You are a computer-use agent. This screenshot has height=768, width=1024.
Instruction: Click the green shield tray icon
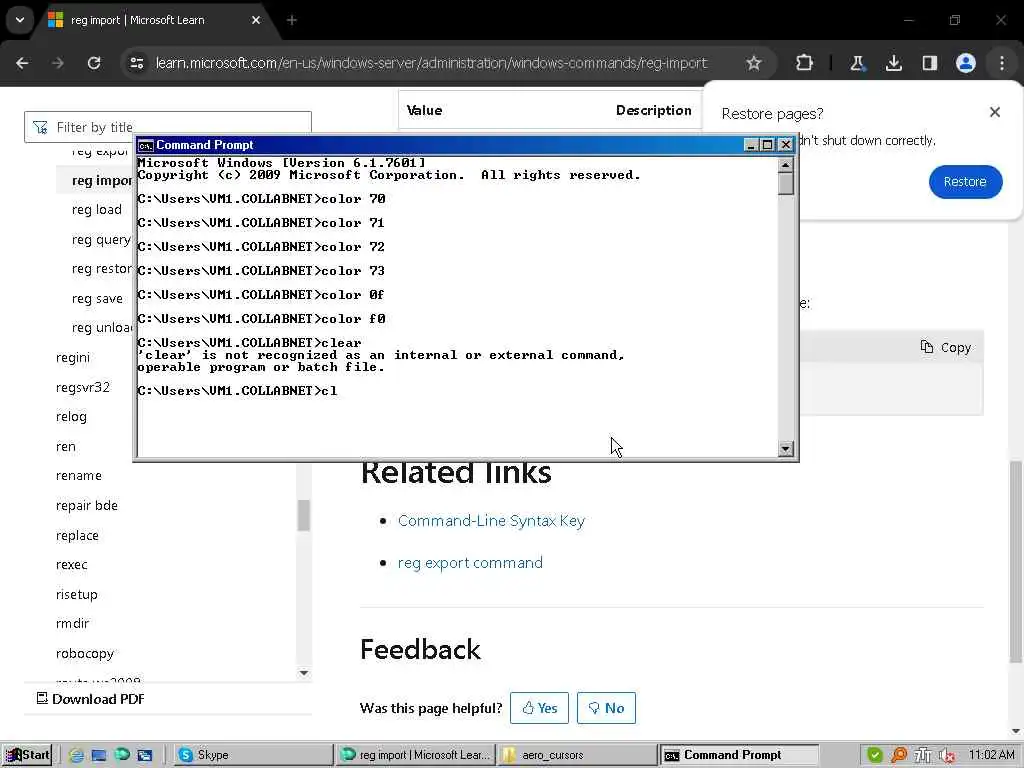(874, 755)
